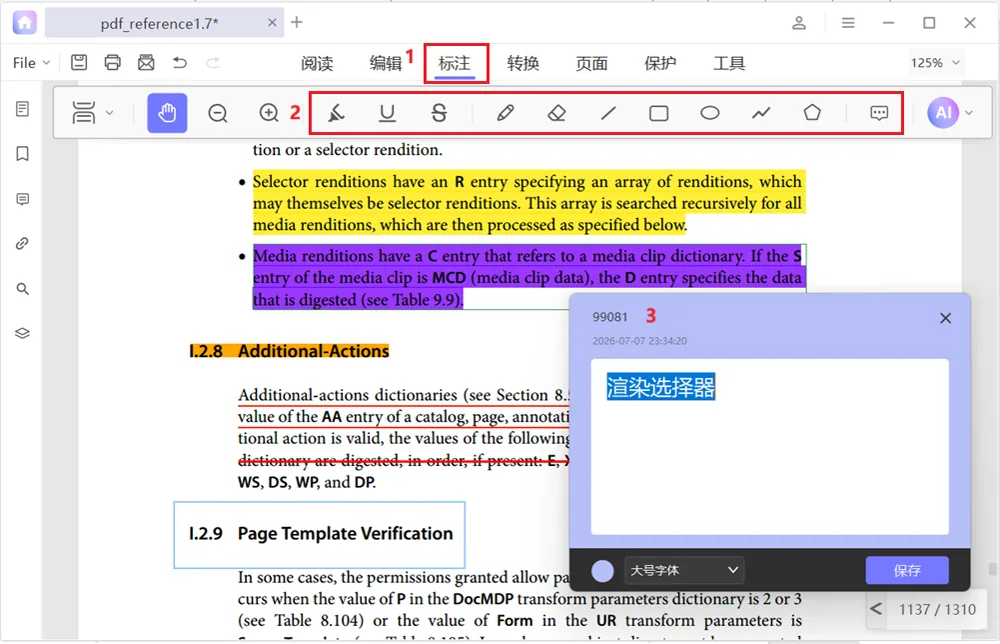Screen dimensions: 1000x644
Task: Click the yellow highlighted Selector renditions paragraph
Action: [x=528, y=203]
